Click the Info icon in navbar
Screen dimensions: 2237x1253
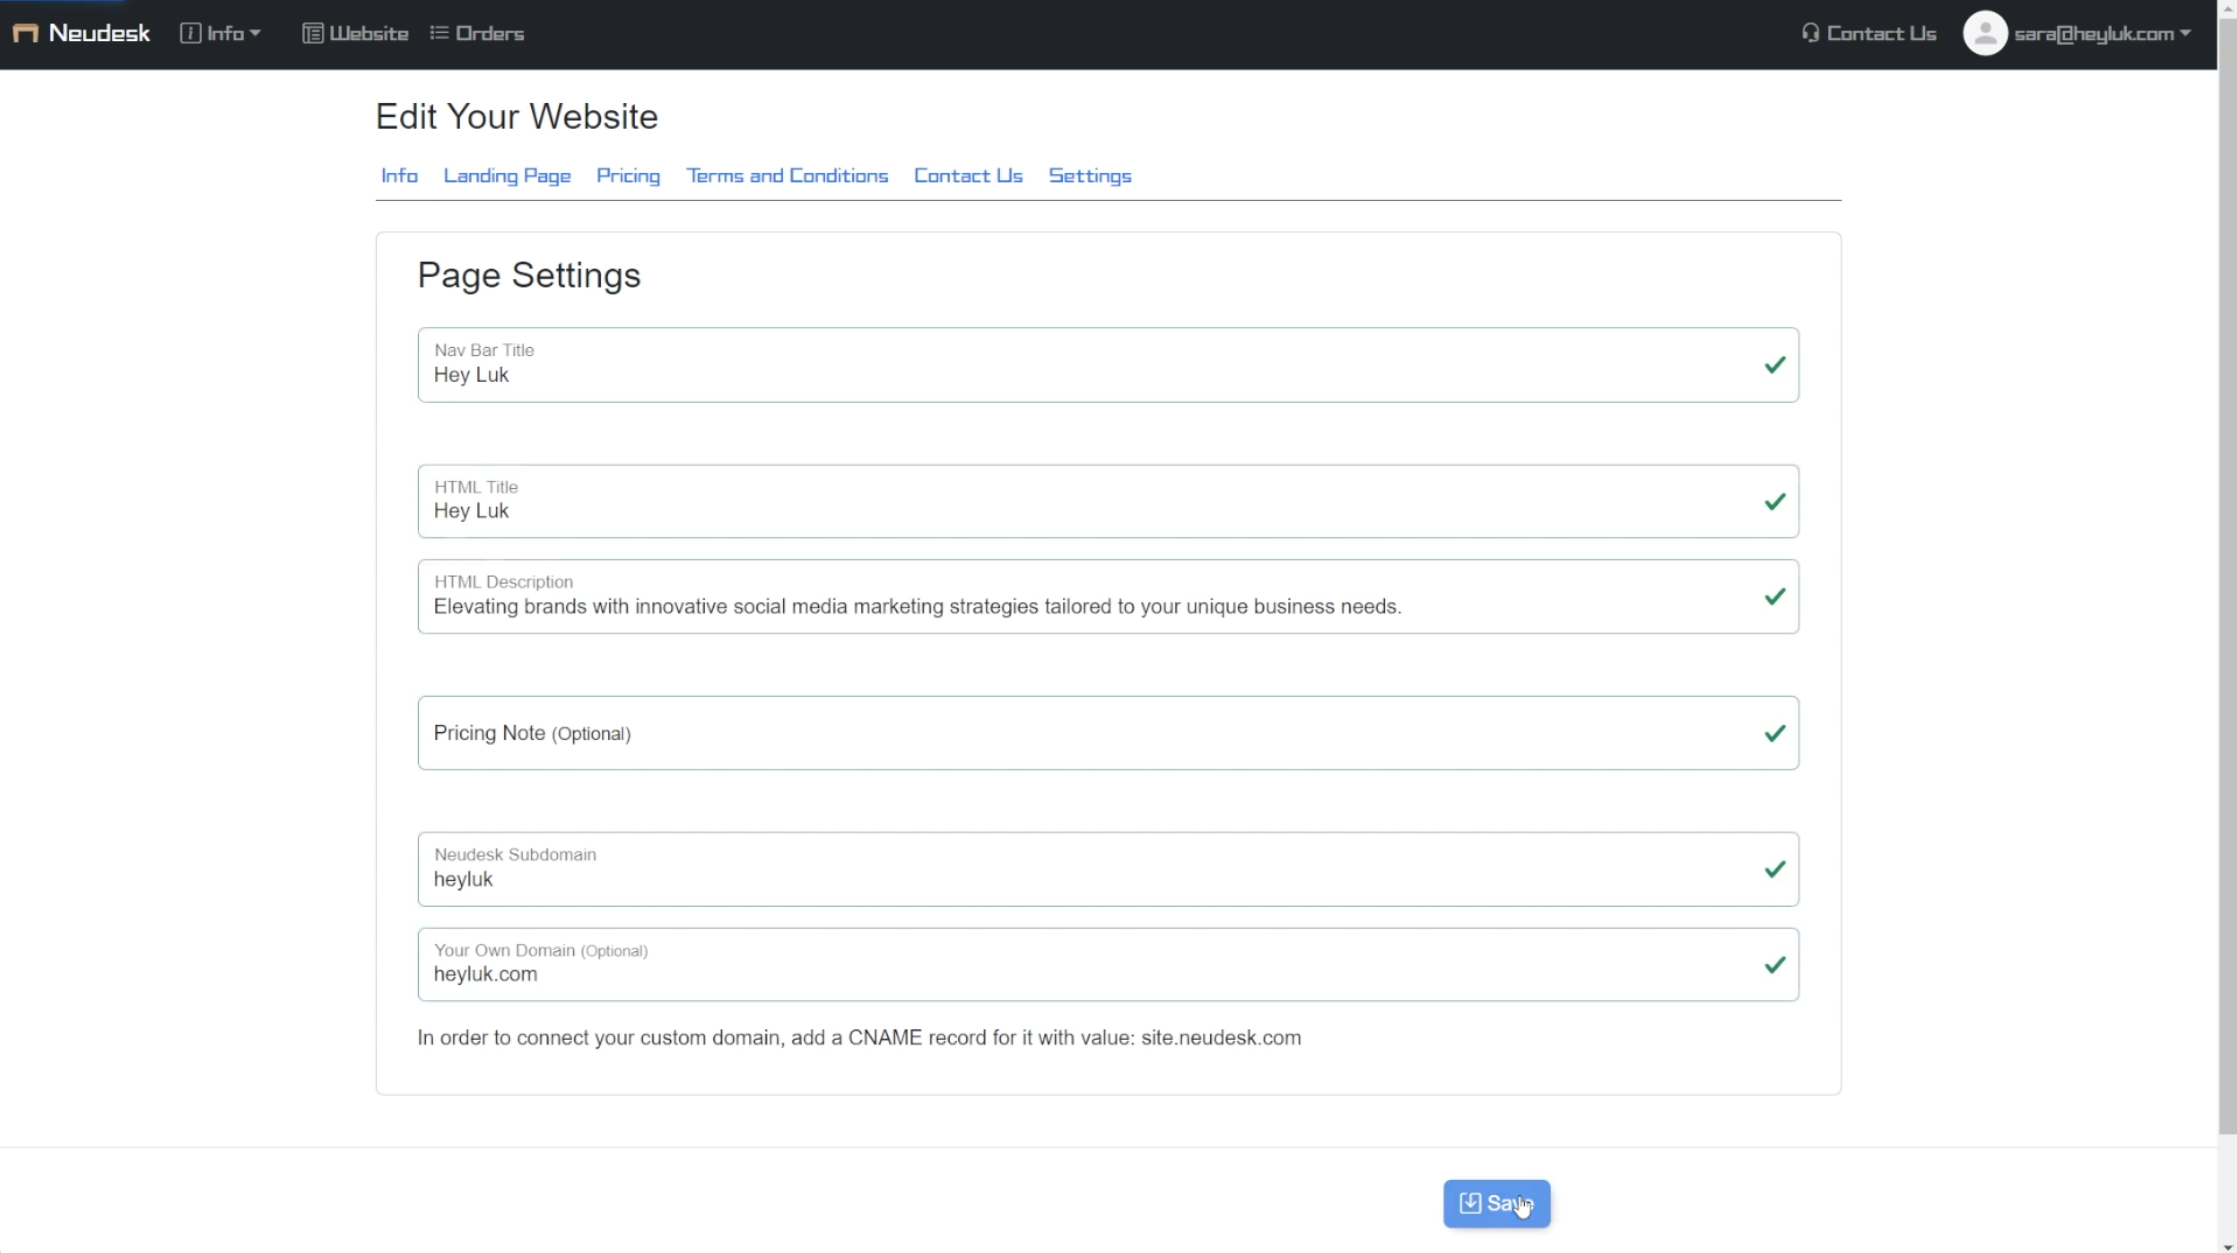click(x=190, y=34)
